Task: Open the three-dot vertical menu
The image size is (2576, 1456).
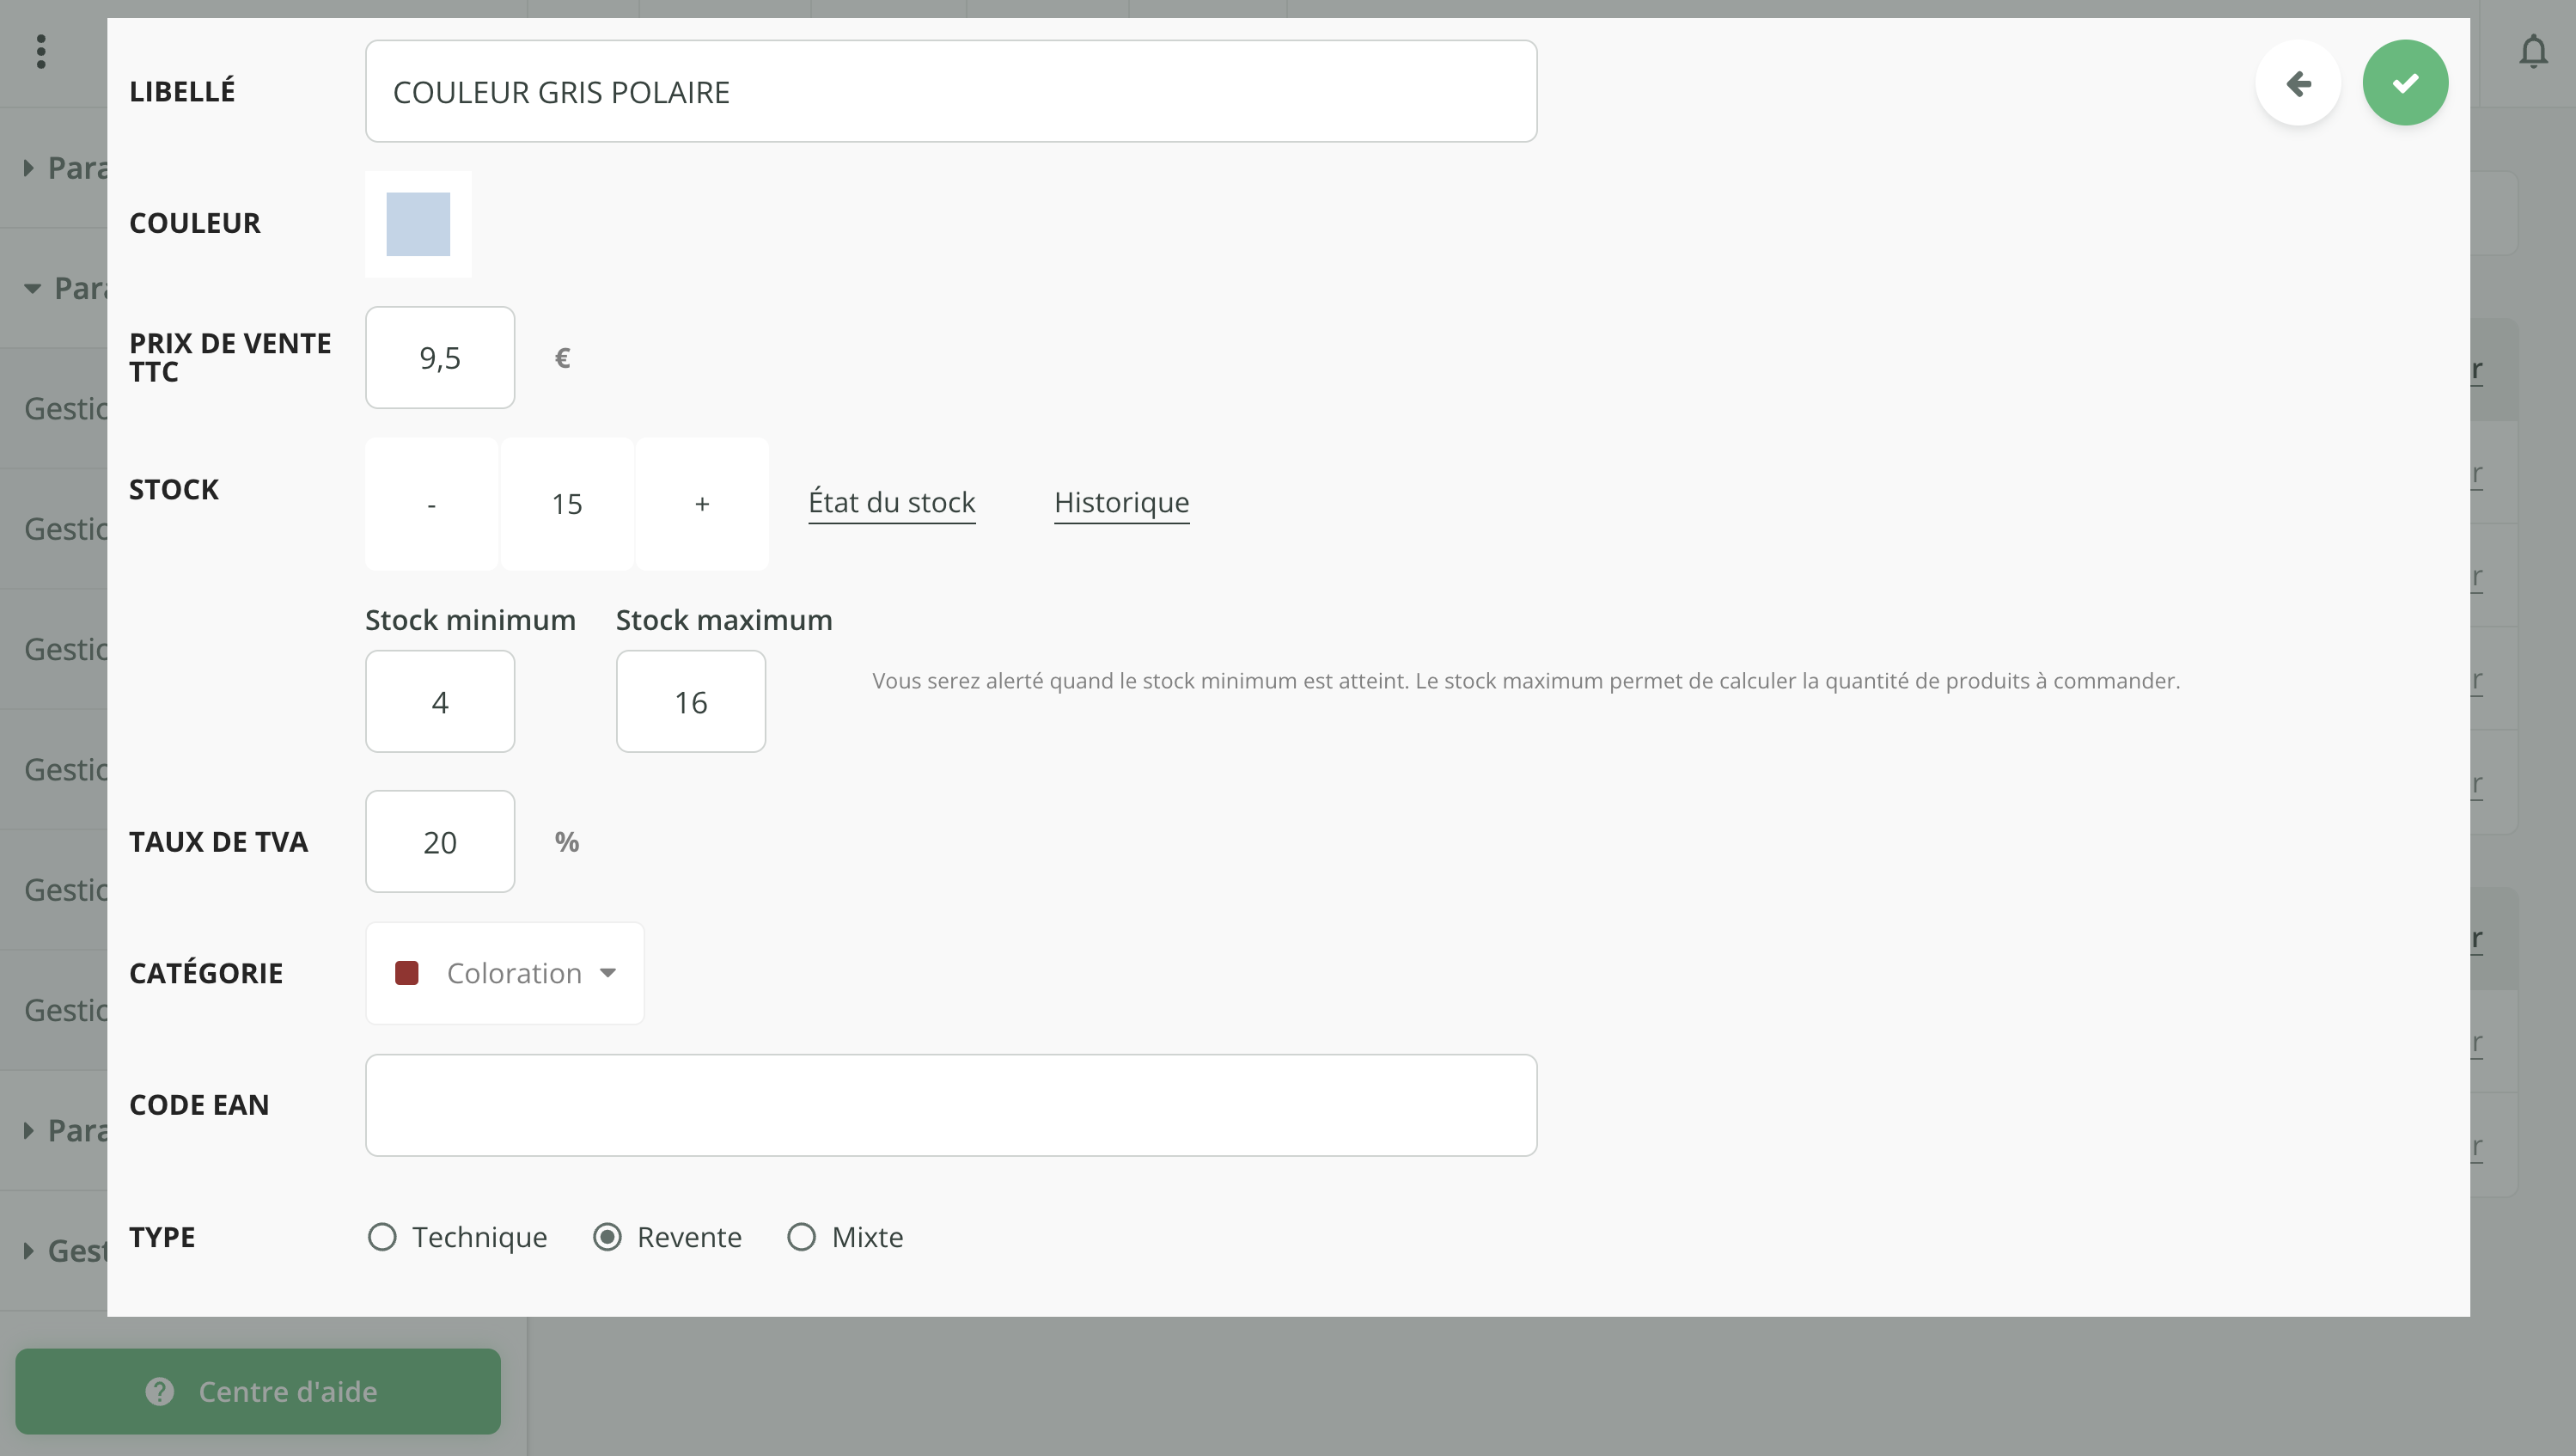Action: coord(41,51)
